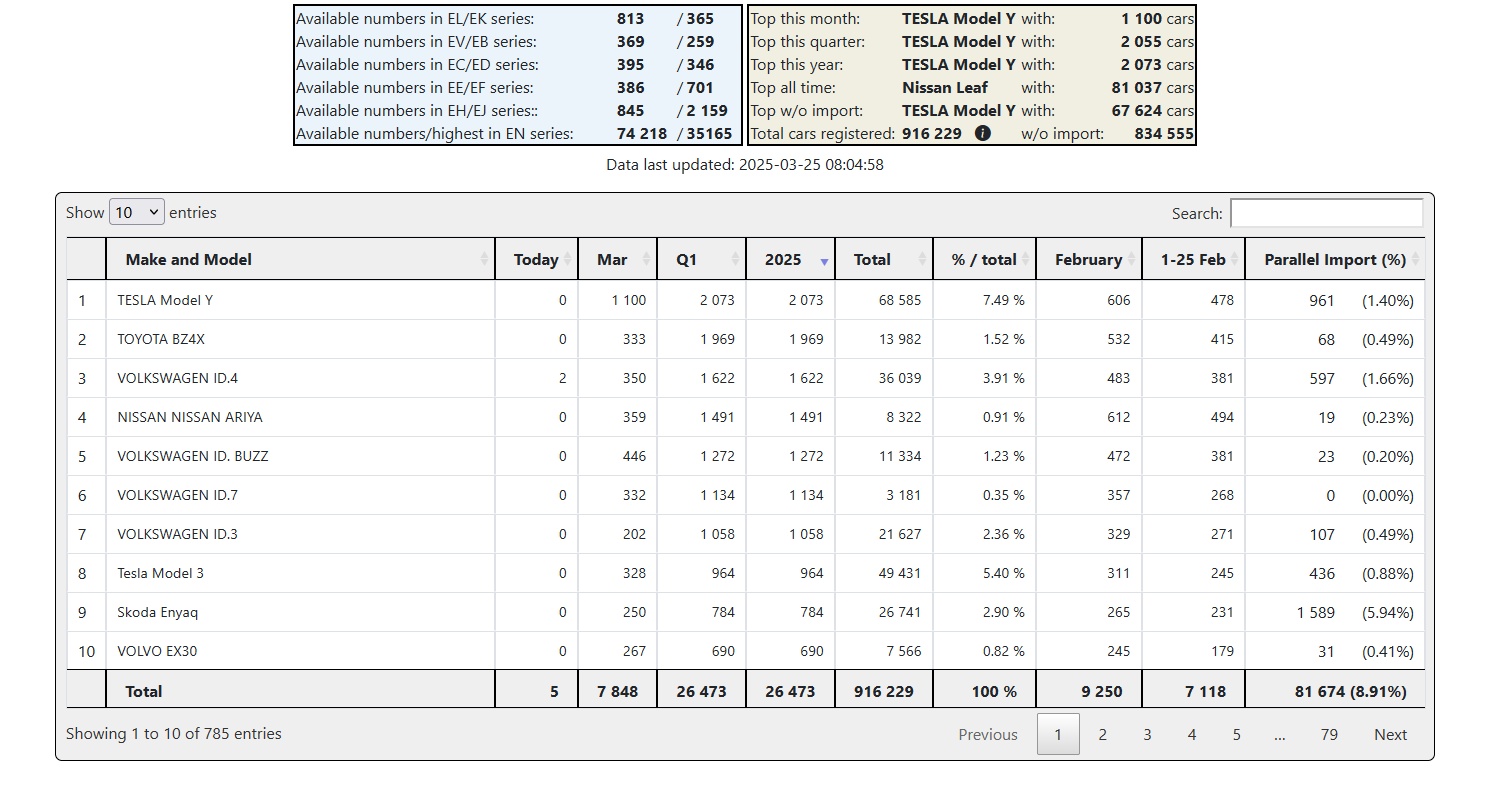Sort table by Today column
Screen dimensions: 1492x785
point(536,259)
